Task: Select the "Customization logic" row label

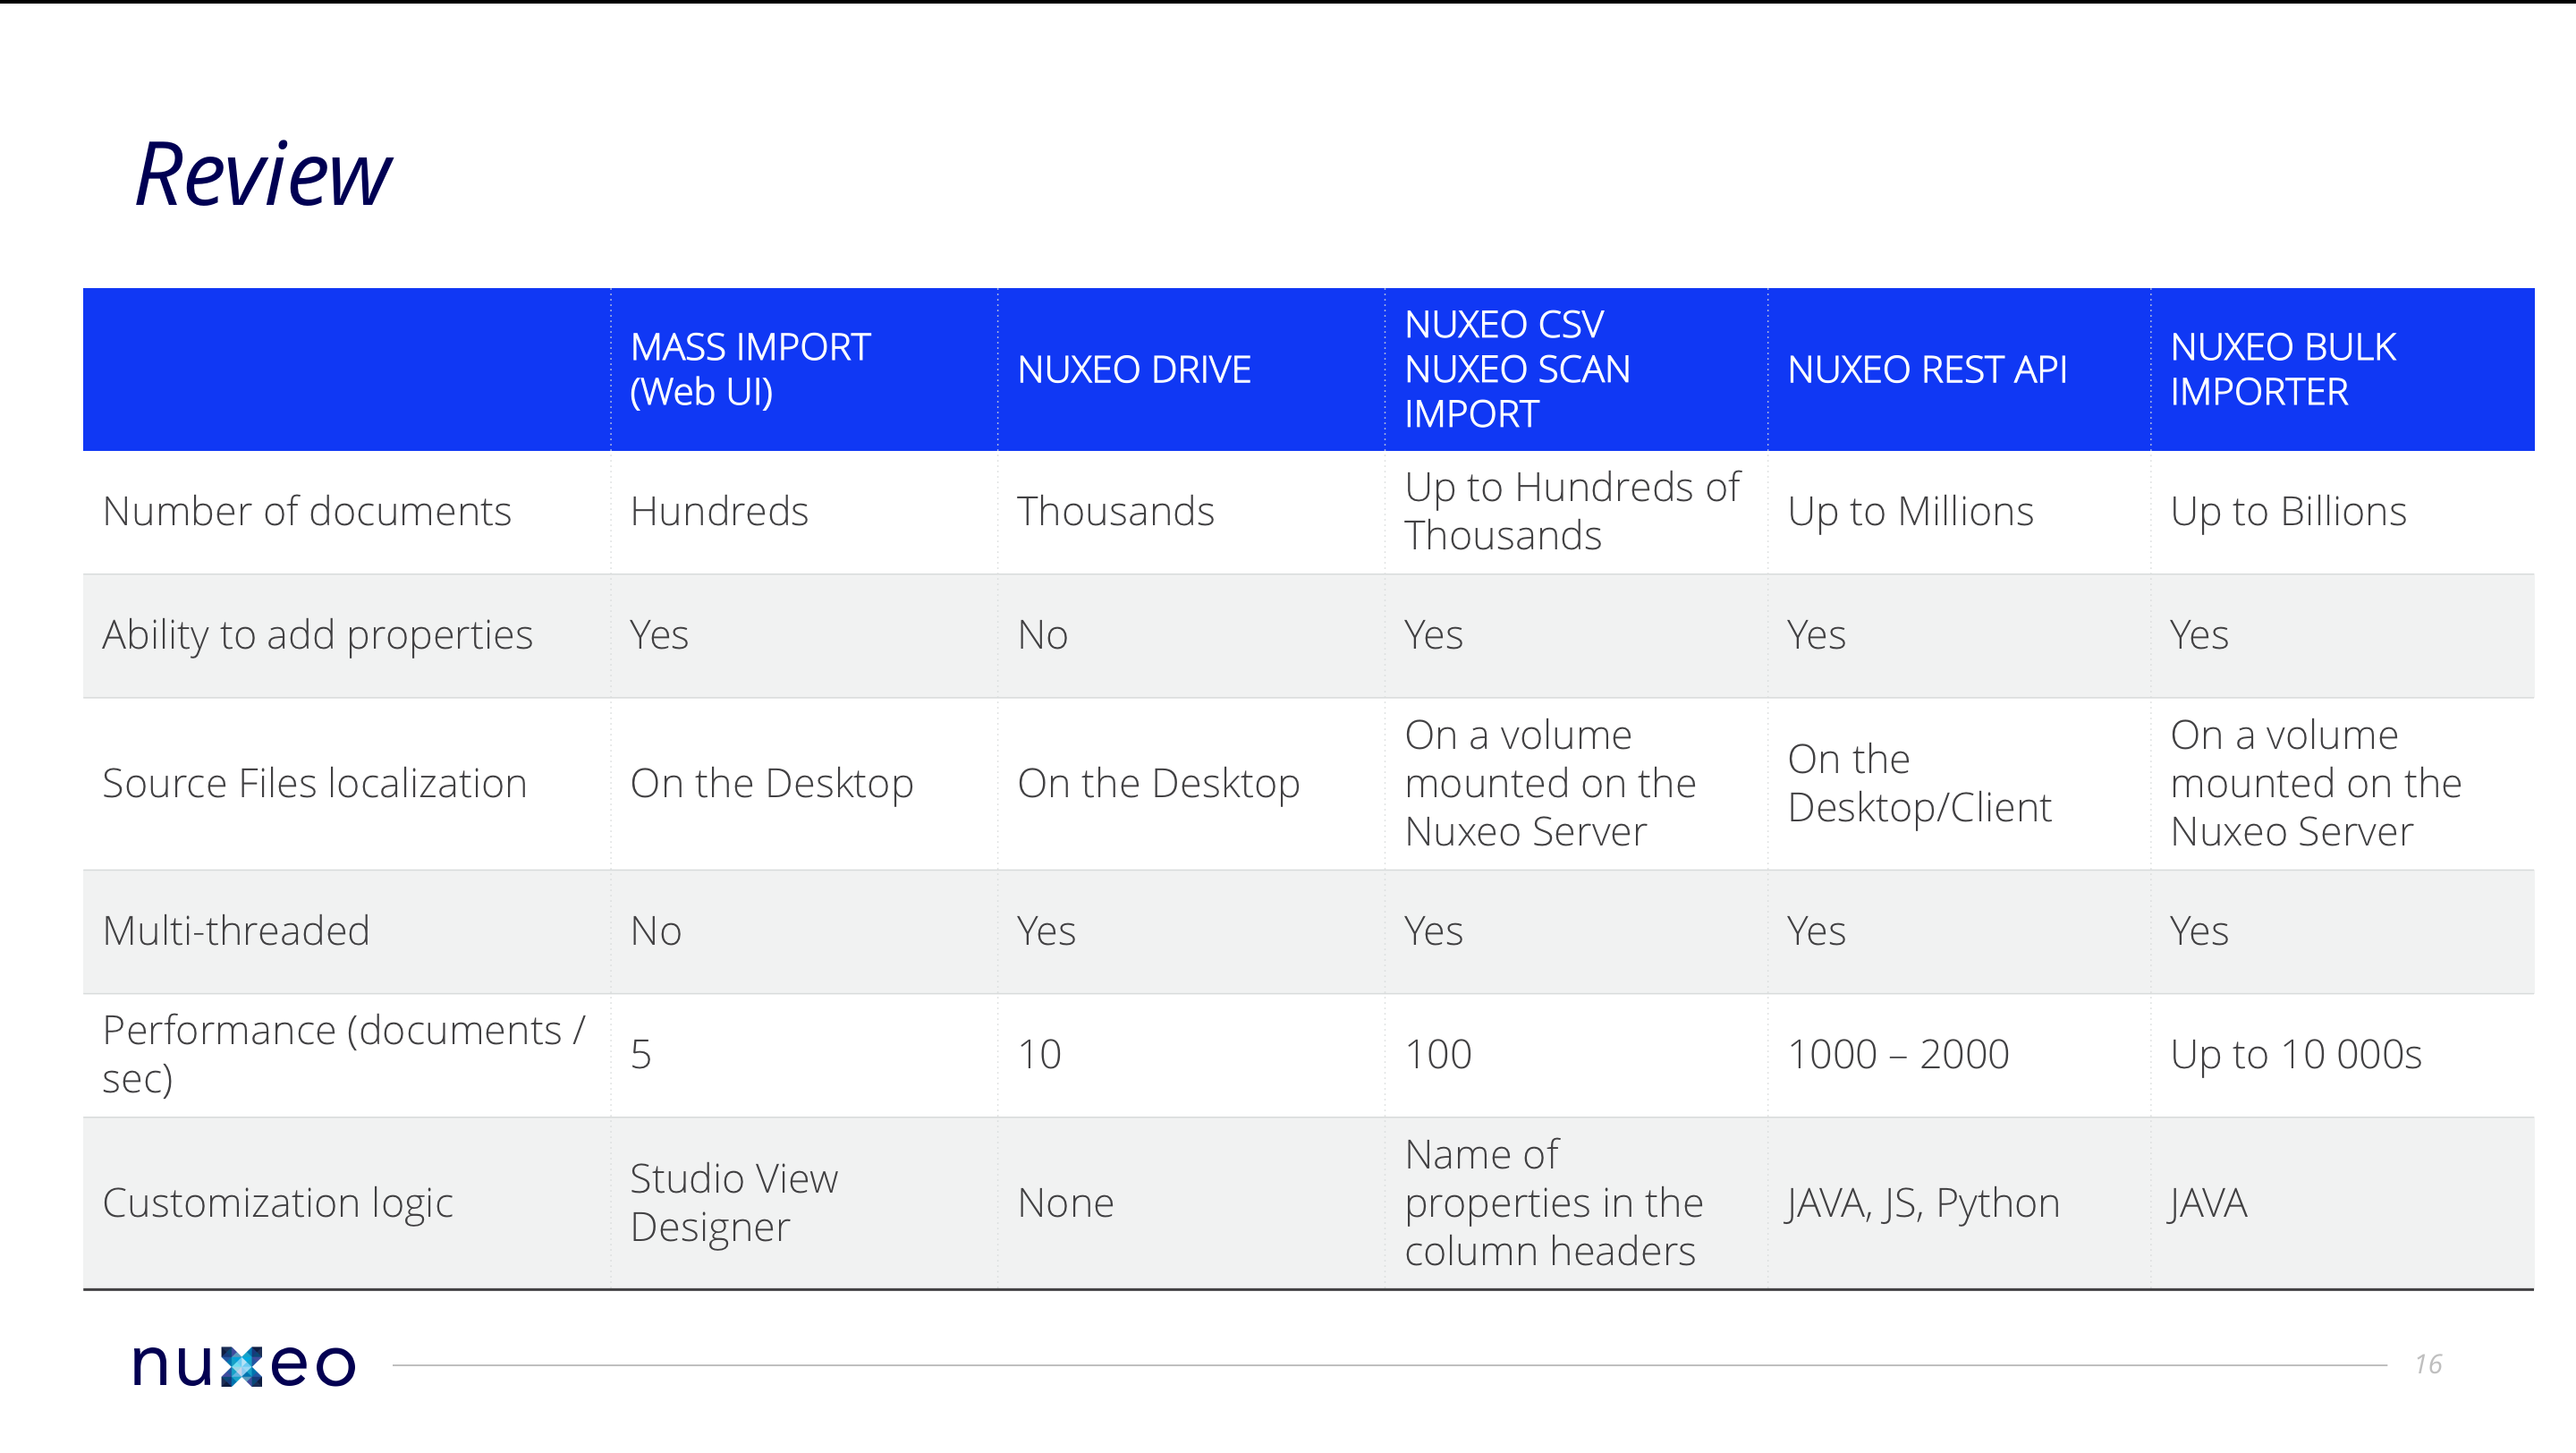Action: 277,1203
